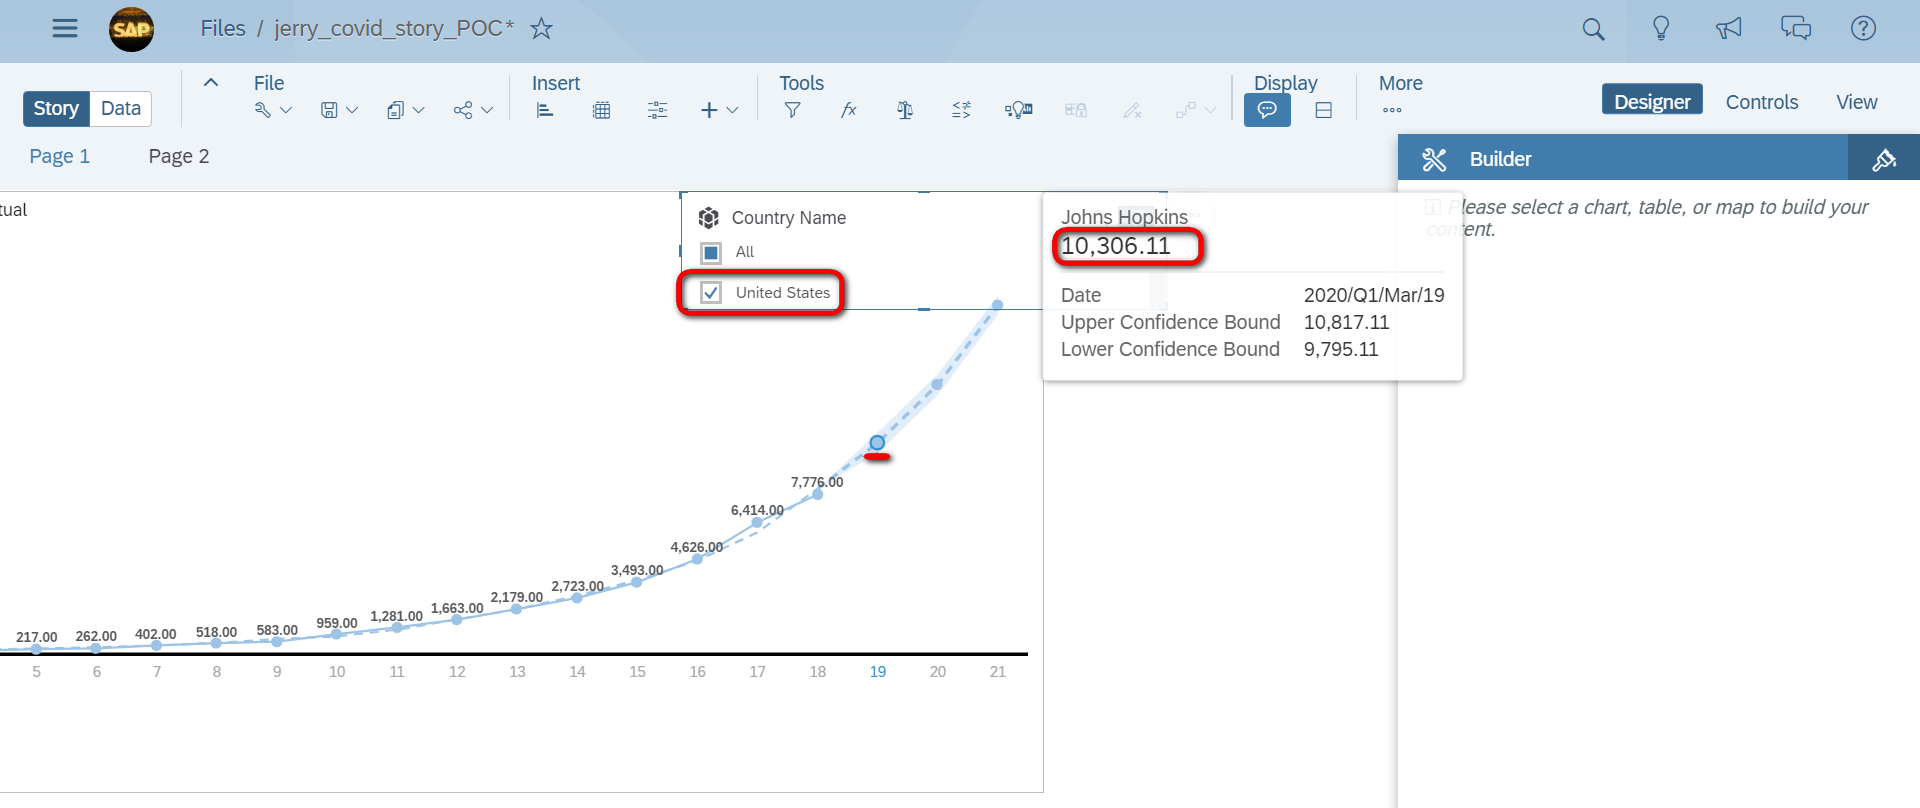
Task: Click the copy pages icon
Action: [x=395, y=110]
